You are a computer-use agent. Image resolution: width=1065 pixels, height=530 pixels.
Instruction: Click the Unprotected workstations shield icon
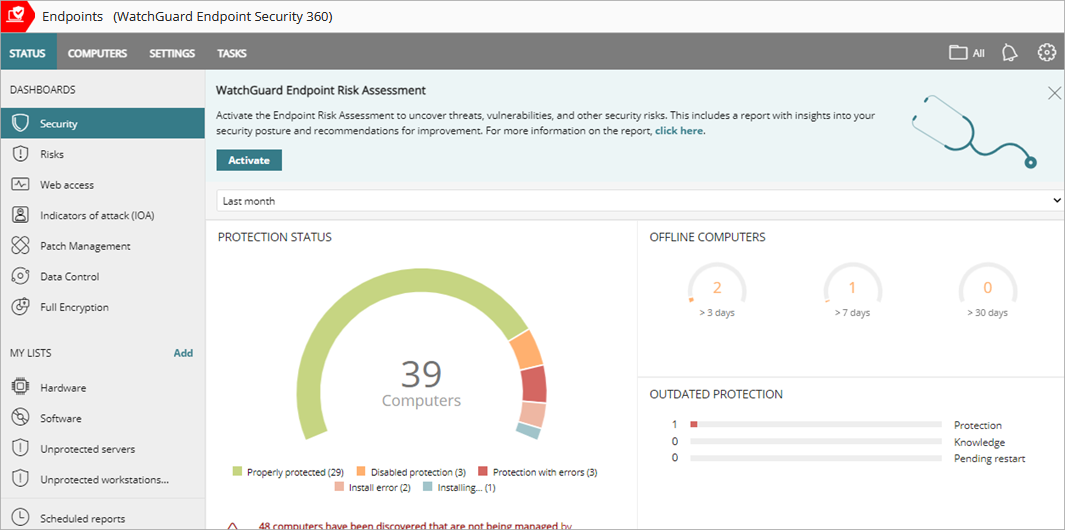[x=20, y=480]
